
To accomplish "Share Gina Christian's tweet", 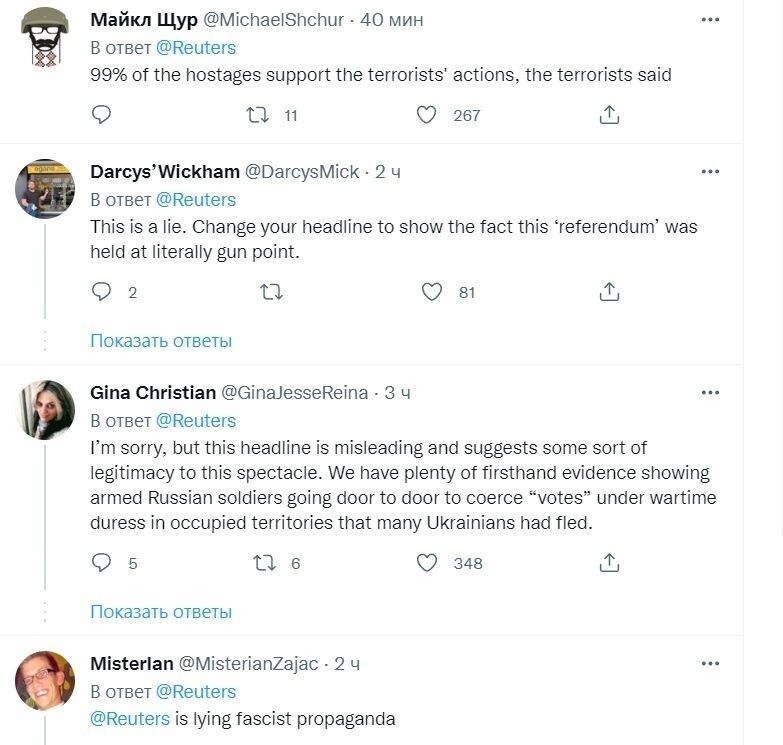I will click(x=609, y=563).
